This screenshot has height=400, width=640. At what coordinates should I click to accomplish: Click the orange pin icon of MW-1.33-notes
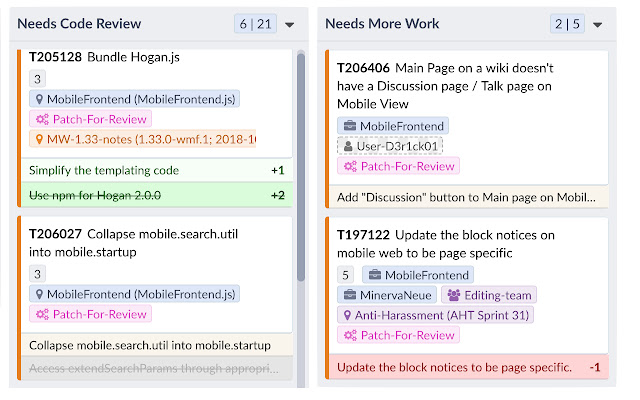[39, 139]
